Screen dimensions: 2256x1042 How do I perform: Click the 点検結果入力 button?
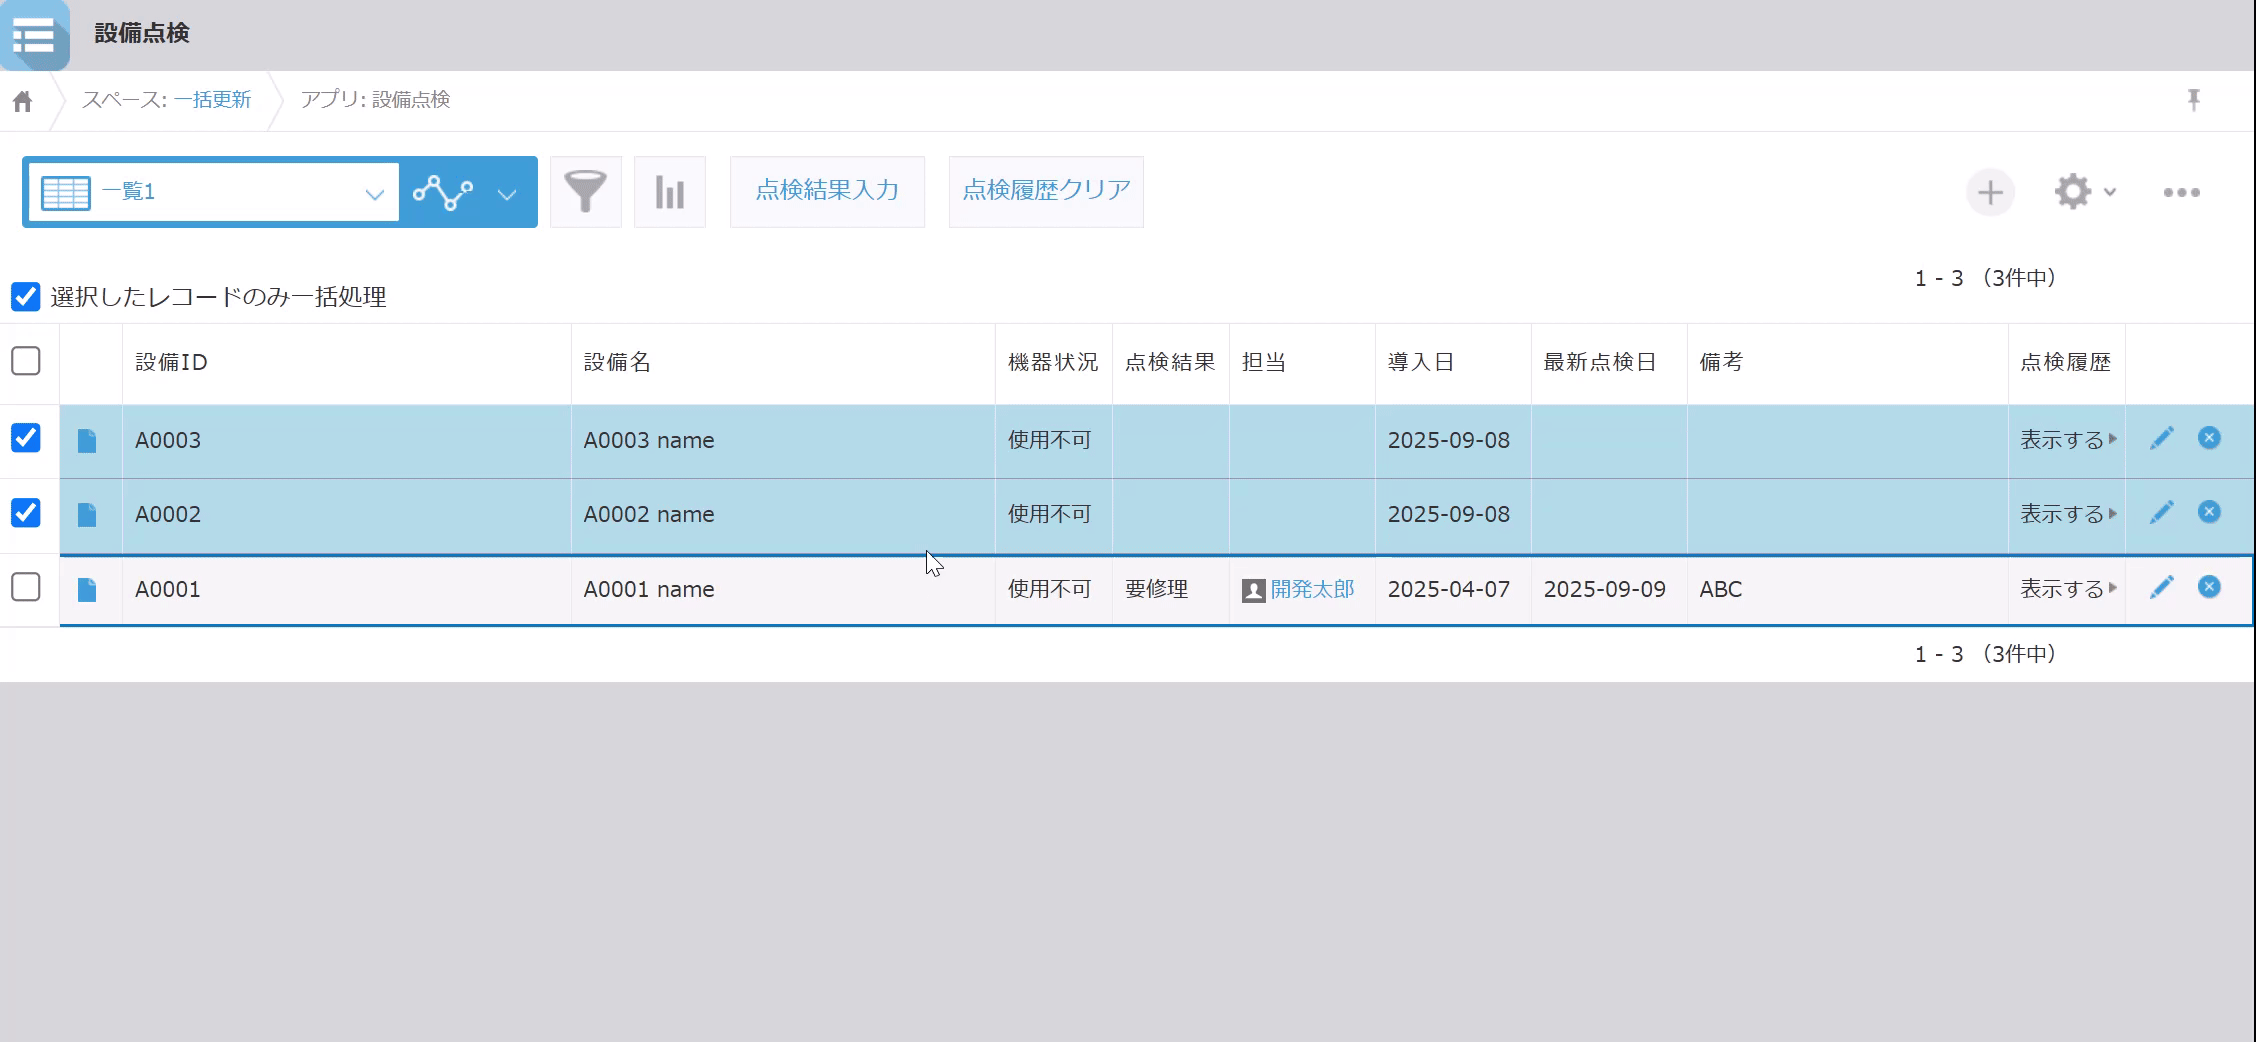click(x=826, y=191)
